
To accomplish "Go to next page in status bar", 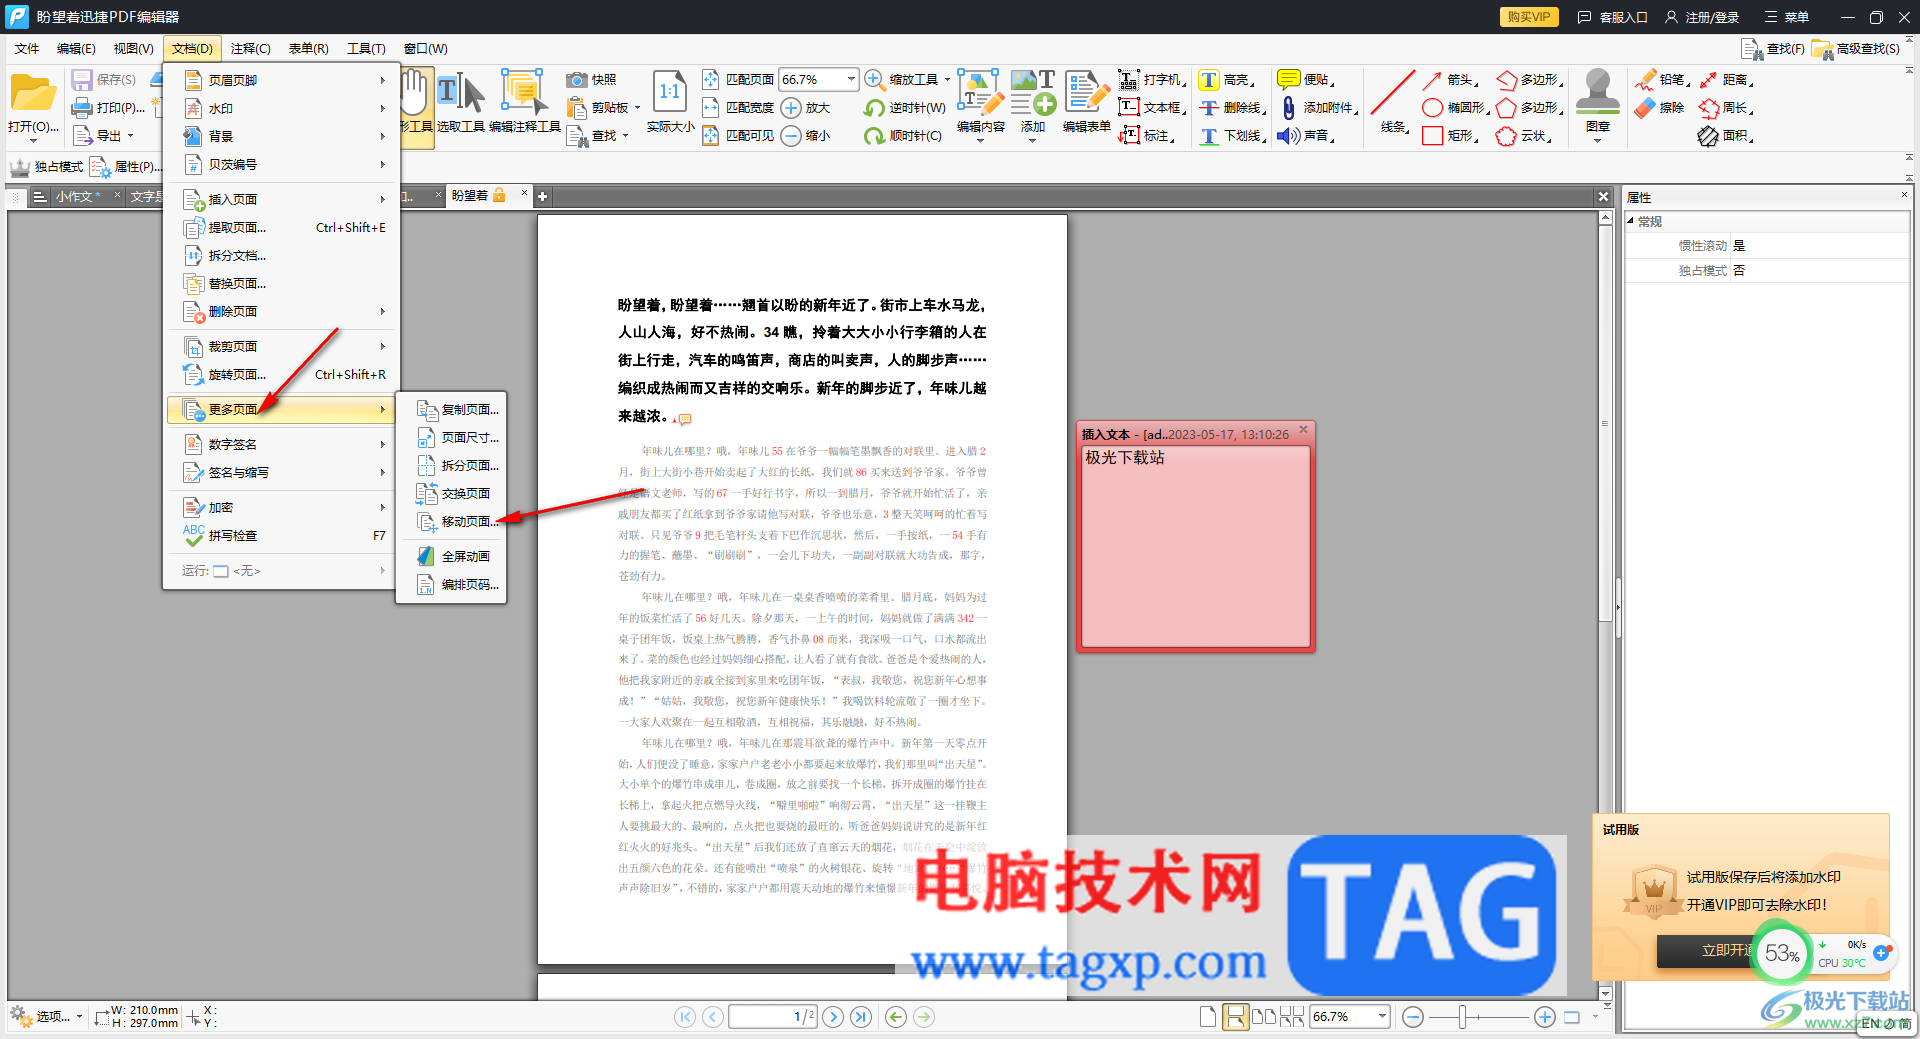I will (832, 1017).
